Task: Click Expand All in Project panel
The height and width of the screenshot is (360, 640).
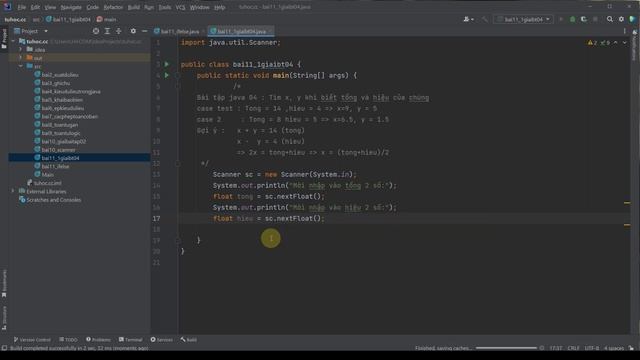Action: pyautogui.click(x=107, y=31)
